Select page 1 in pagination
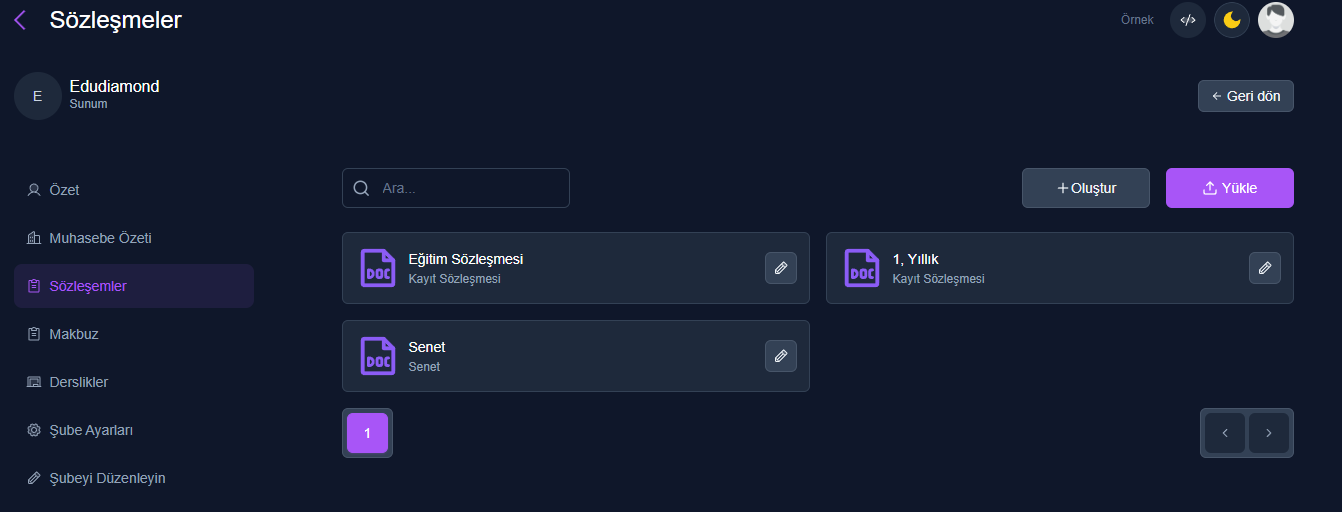The height and width of the screenshot is (512, 1342). (x=367, y=433)
